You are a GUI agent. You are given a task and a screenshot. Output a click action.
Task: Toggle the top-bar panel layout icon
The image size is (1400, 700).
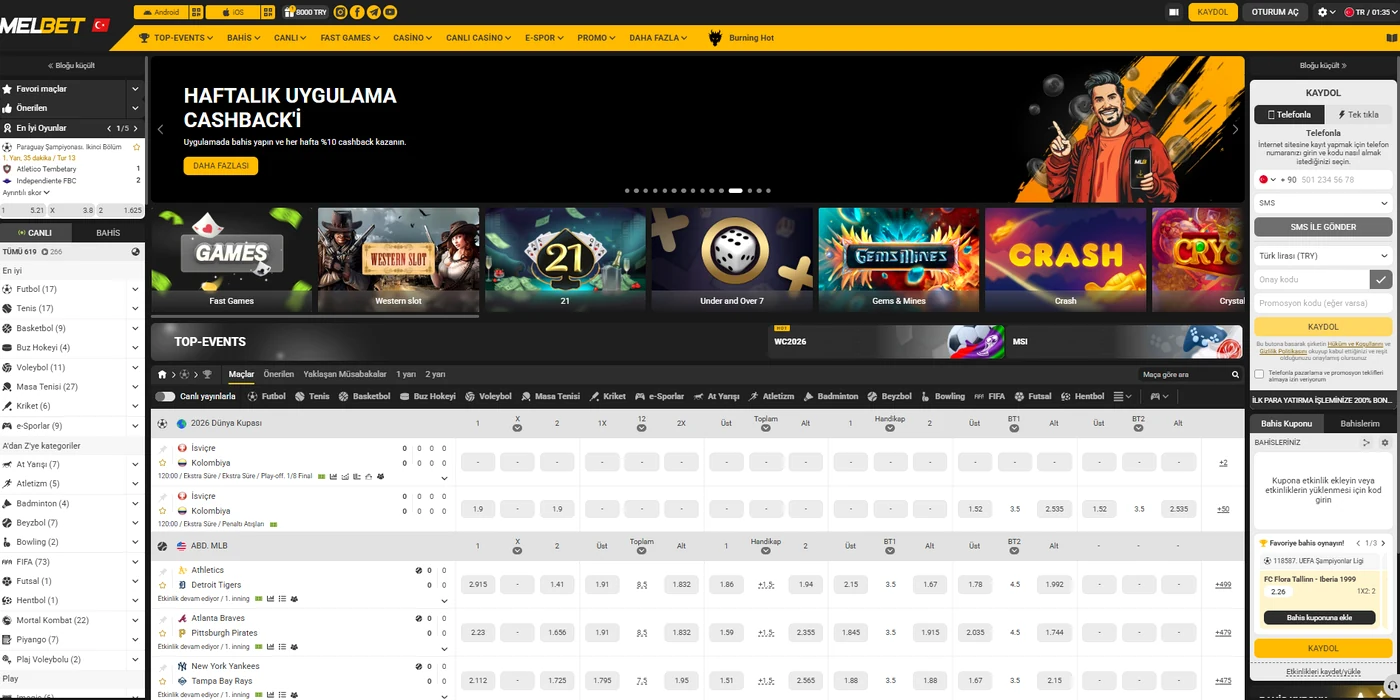[x=1174, y=12]
